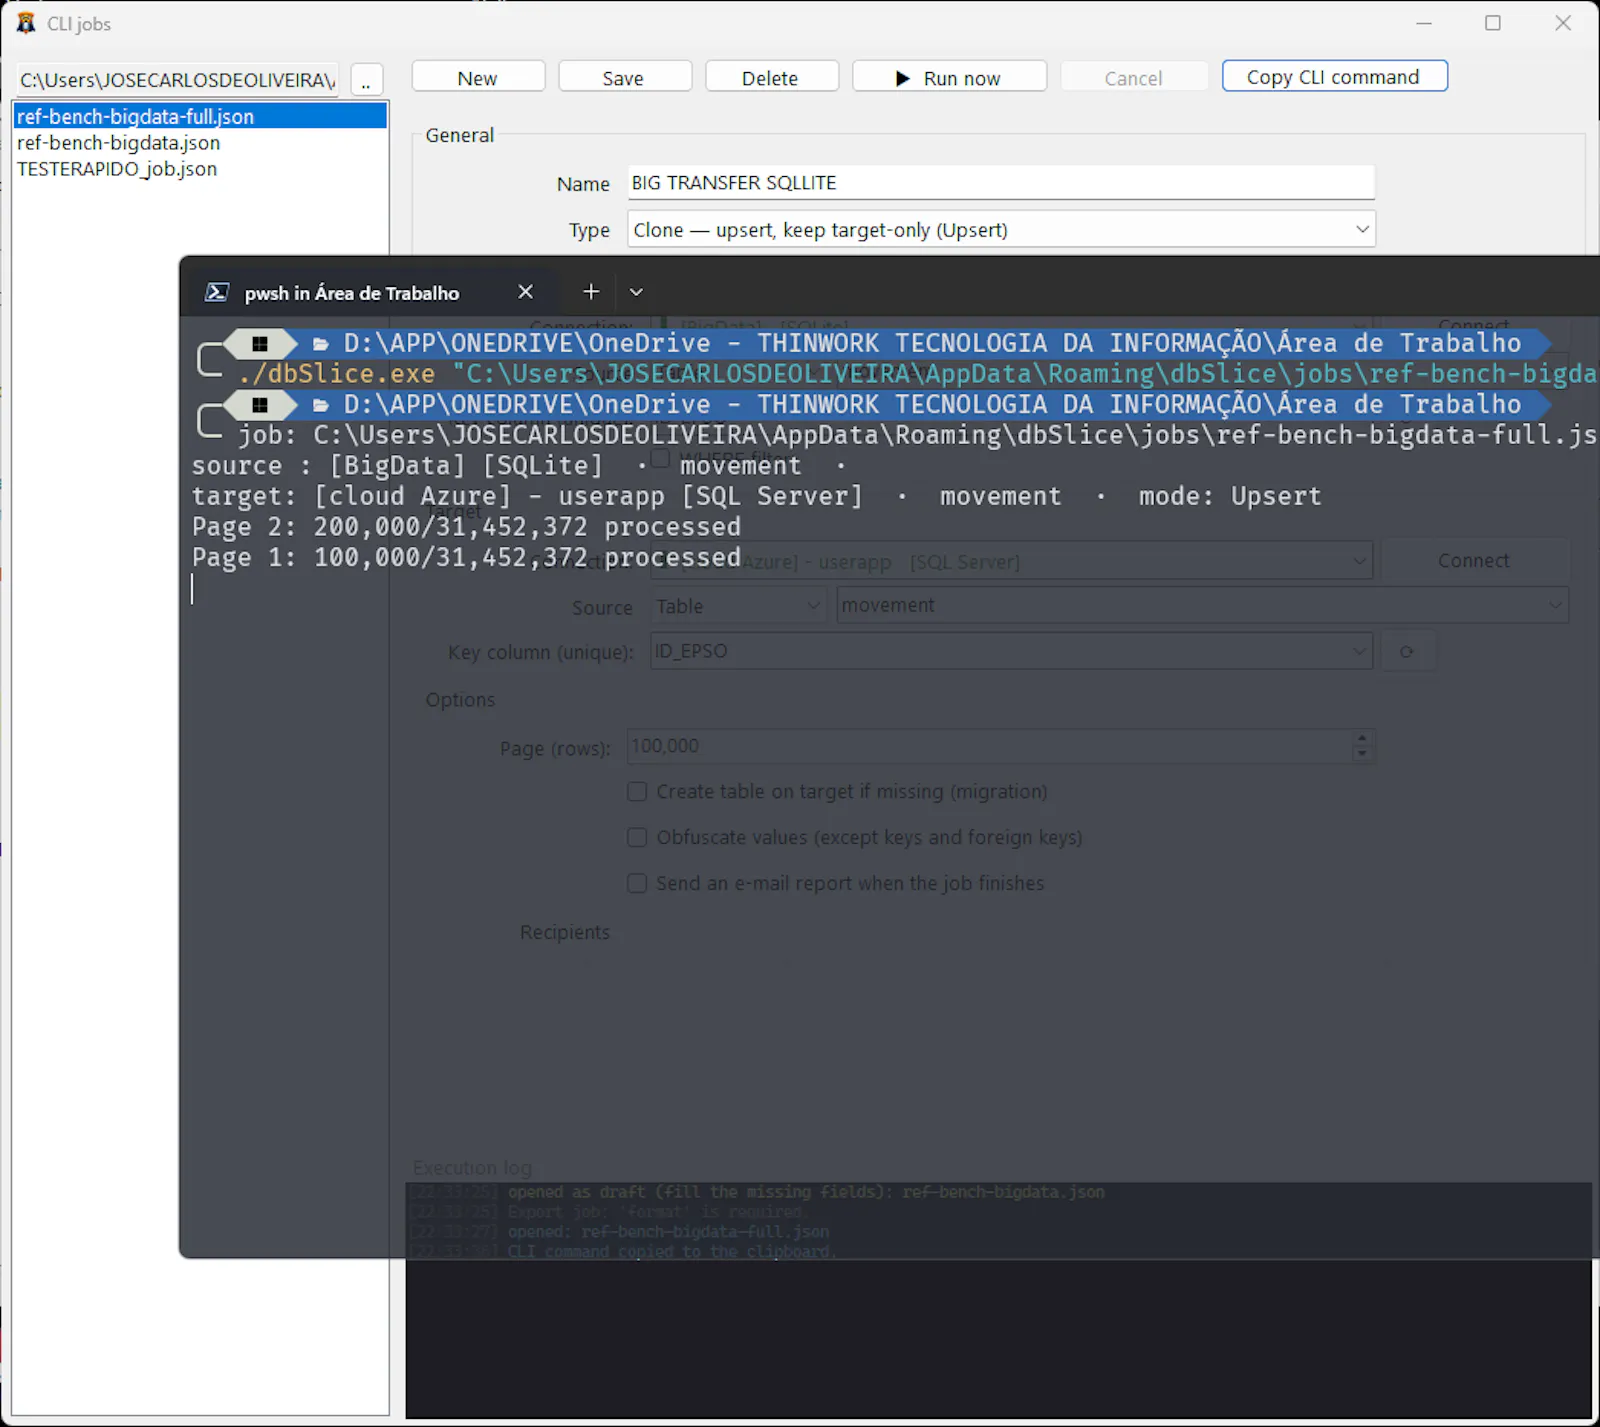Click the New job button
Viewport: 1600px width, 1427px height.
[x=478, y=77]
